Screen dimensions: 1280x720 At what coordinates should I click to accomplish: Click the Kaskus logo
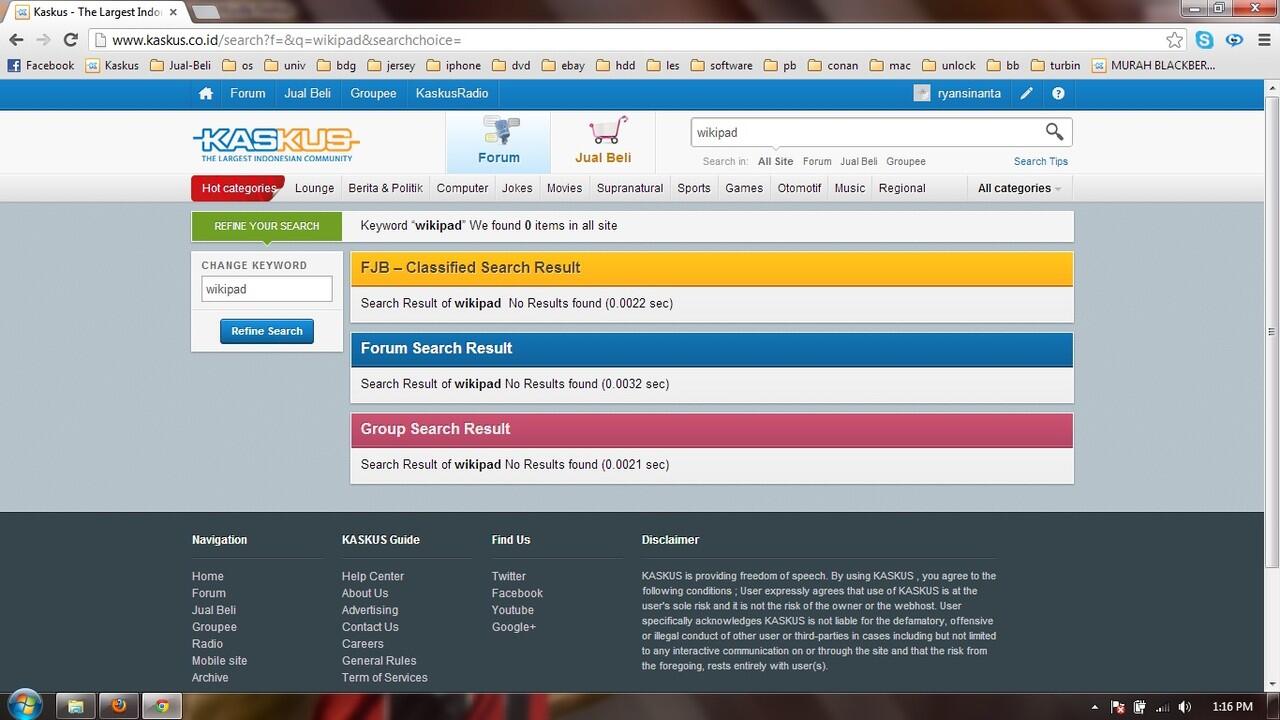[x=275, y=144]
